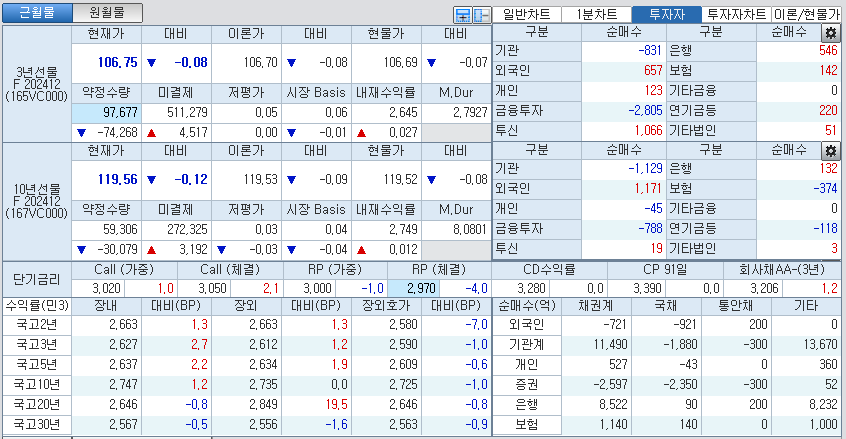
Task: Click open interest value 511,279
Action: [187, 113]
